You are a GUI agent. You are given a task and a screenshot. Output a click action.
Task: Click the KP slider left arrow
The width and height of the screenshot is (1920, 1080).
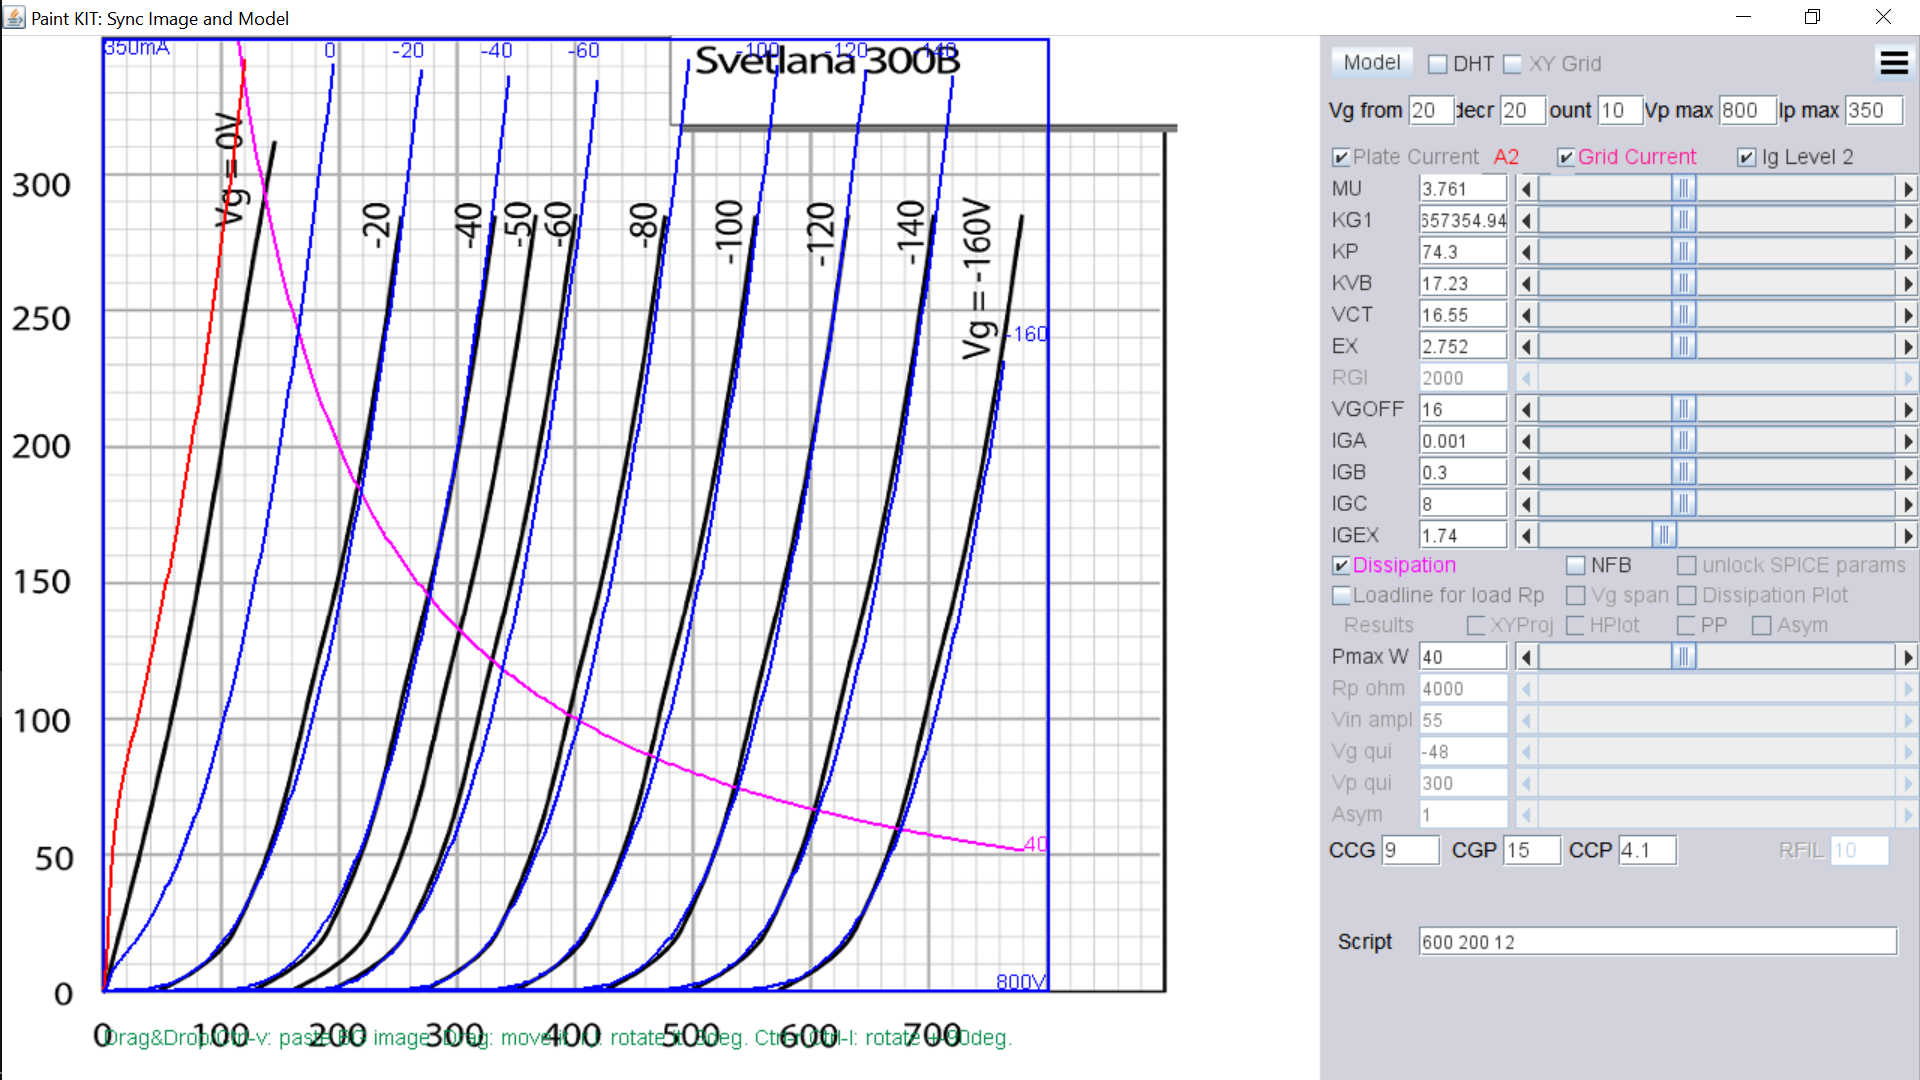pyautogui.click(x=1526, y=252)
